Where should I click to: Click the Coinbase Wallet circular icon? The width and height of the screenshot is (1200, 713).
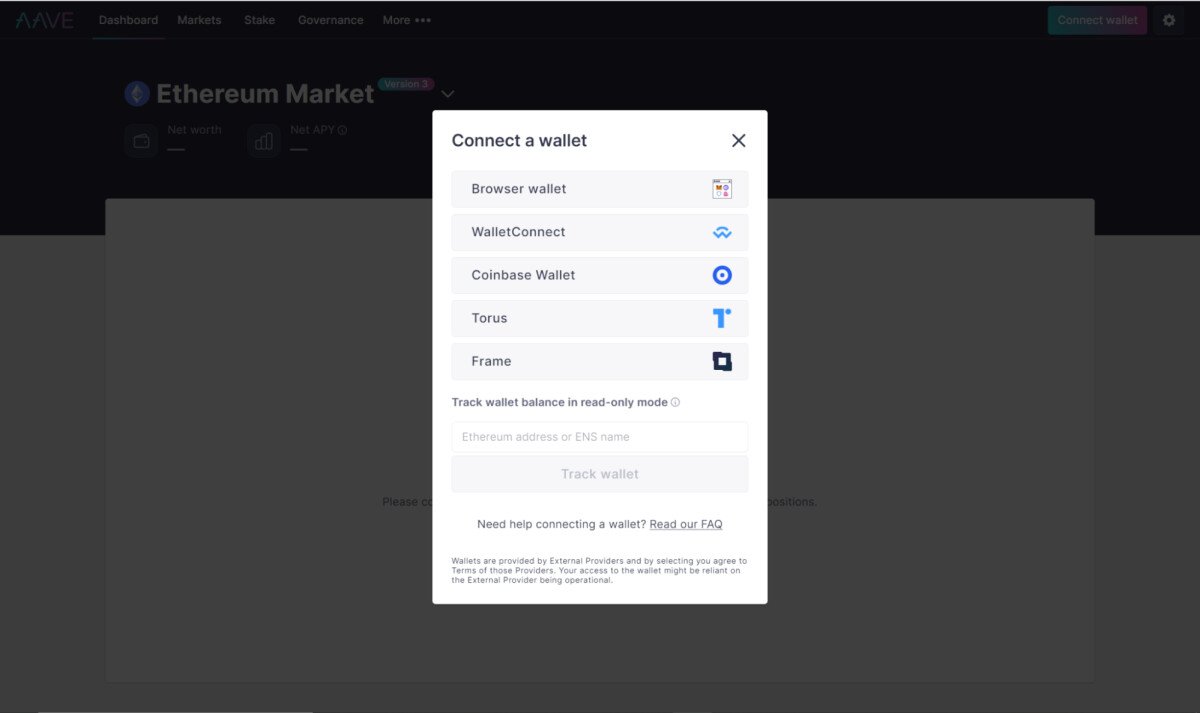pos(722,274)
